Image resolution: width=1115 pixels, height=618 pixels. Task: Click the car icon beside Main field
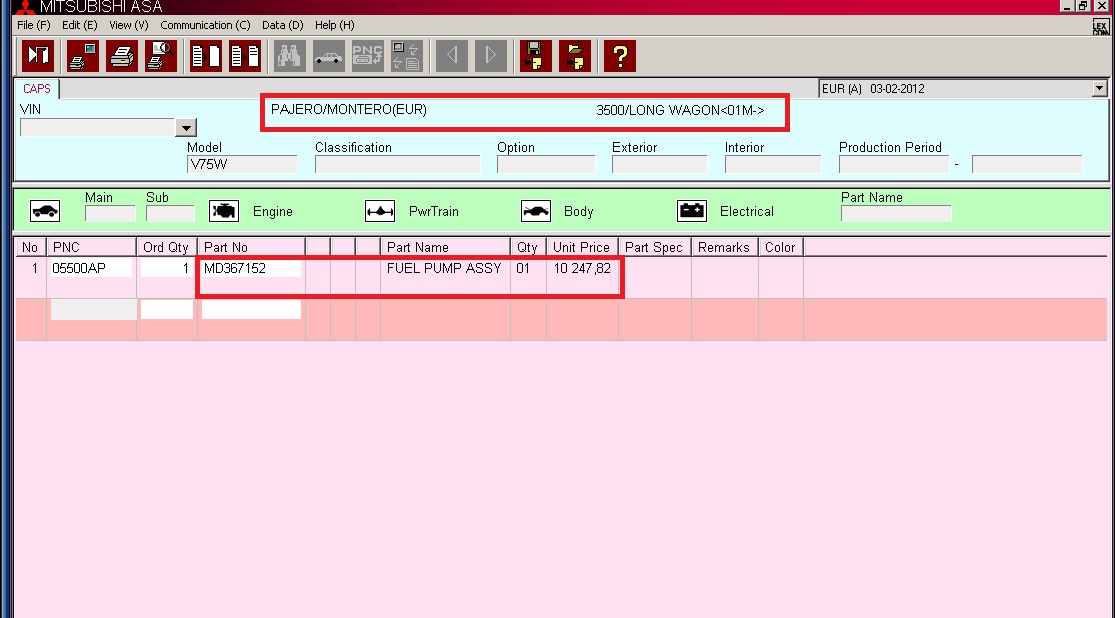pyautogui.click(x=45, y=211)
